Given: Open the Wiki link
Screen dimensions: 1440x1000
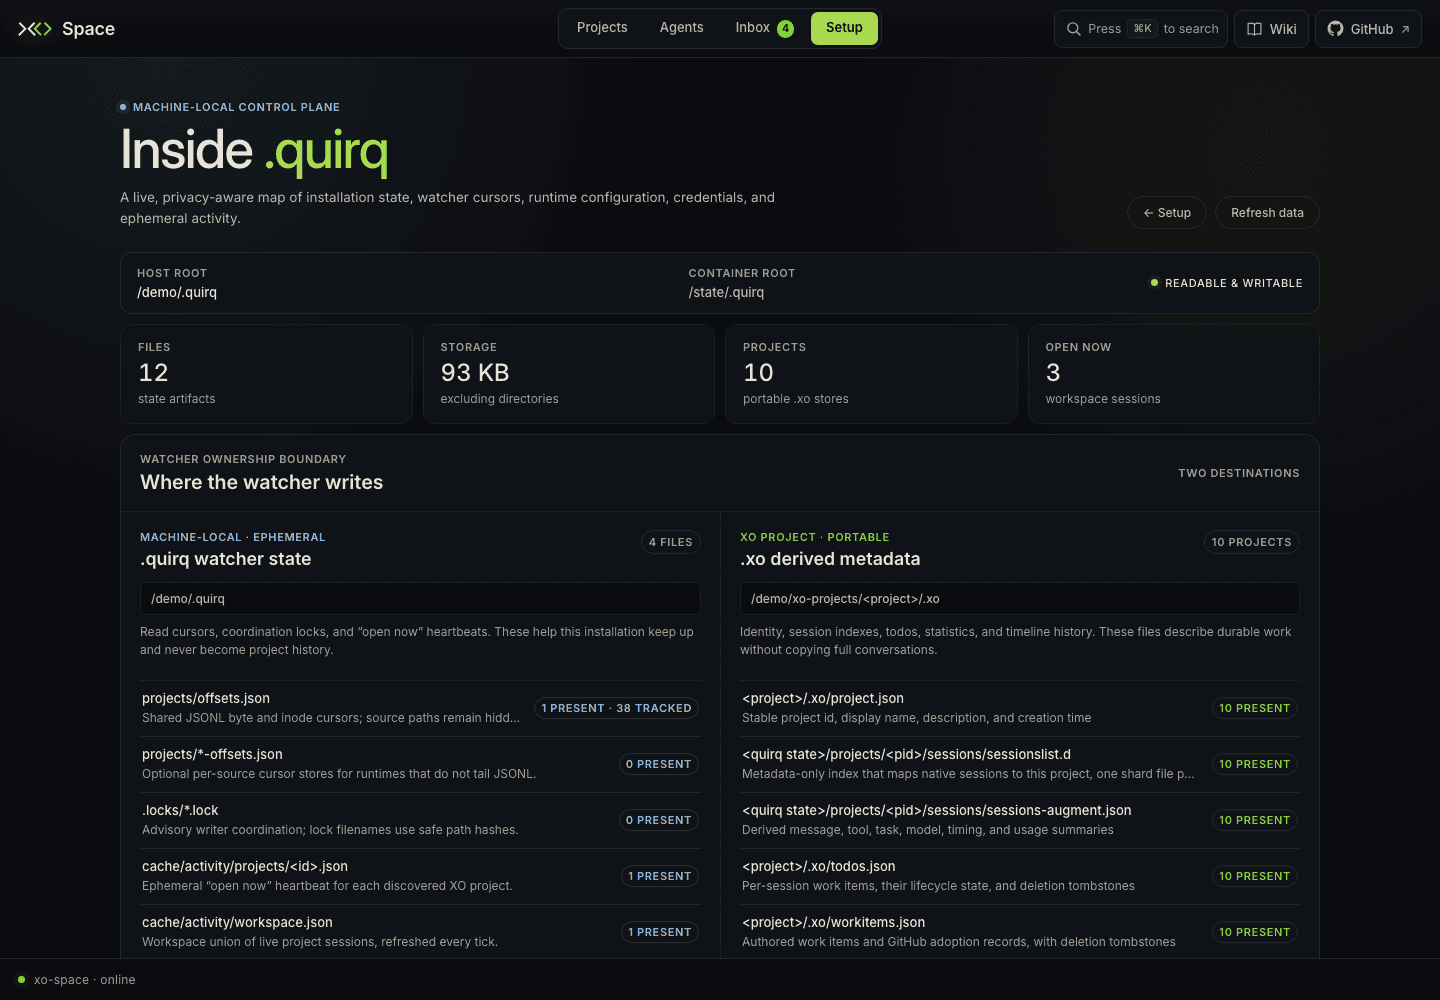Looking at the screenshot, I should click(1272, 29).
